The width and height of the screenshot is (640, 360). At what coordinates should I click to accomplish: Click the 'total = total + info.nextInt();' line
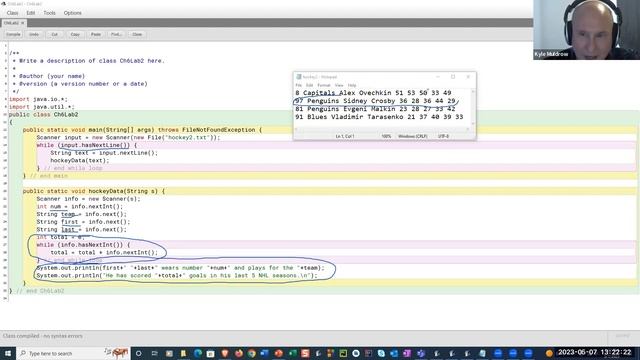pyautogui.click(x=104, y=253)
